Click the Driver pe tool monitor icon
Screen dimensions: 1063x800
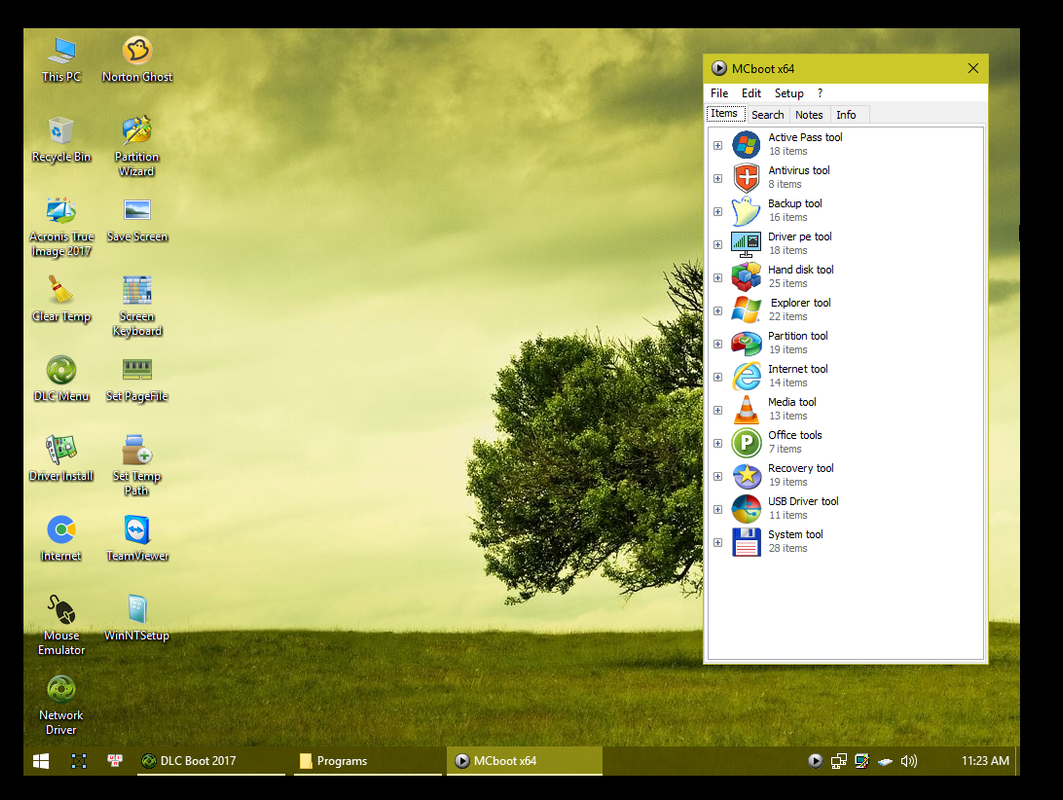click(x=746, y=244)
